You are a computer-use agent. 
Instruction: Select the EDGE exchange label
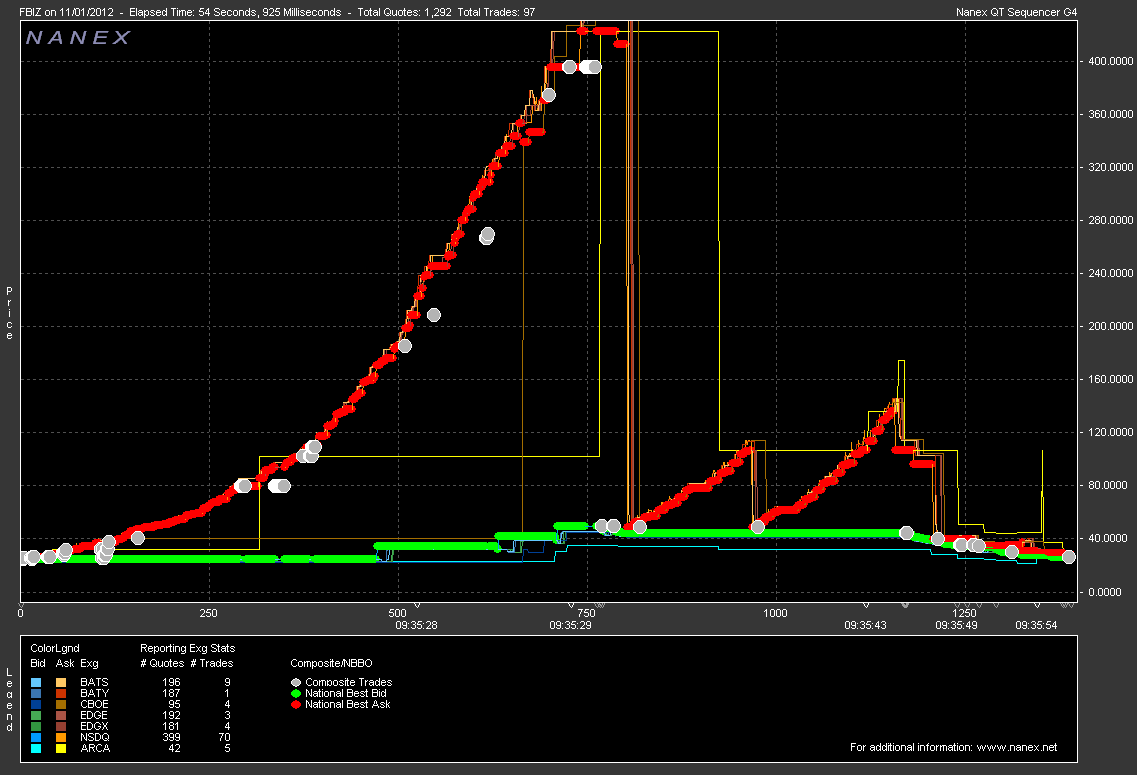[94, 715]
